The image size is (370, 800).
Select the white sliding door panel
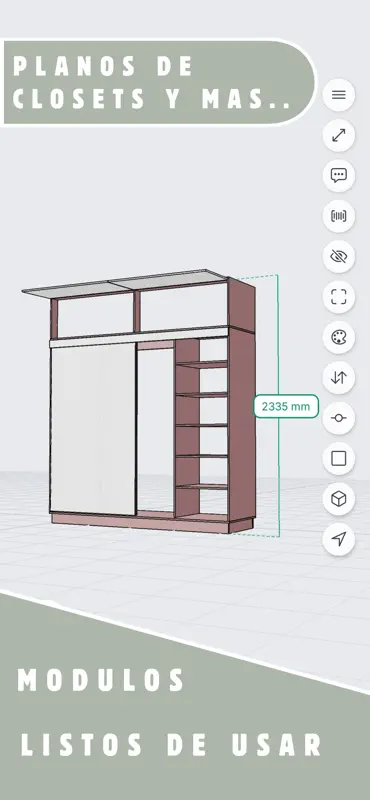click(93, 429)
